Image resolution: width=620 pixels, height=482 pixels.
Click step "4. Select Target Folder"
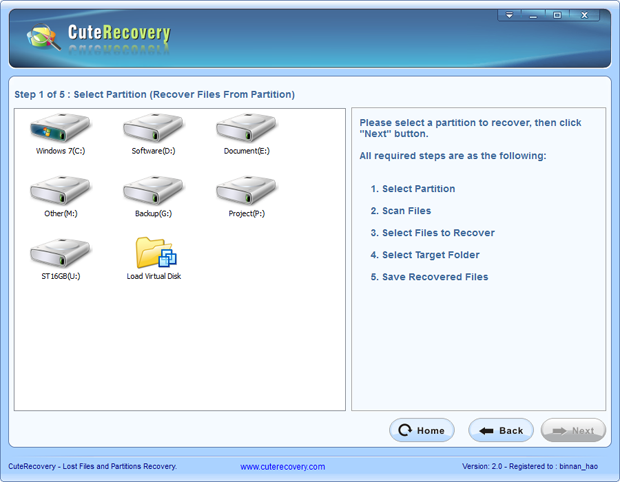tap(425, 255)
